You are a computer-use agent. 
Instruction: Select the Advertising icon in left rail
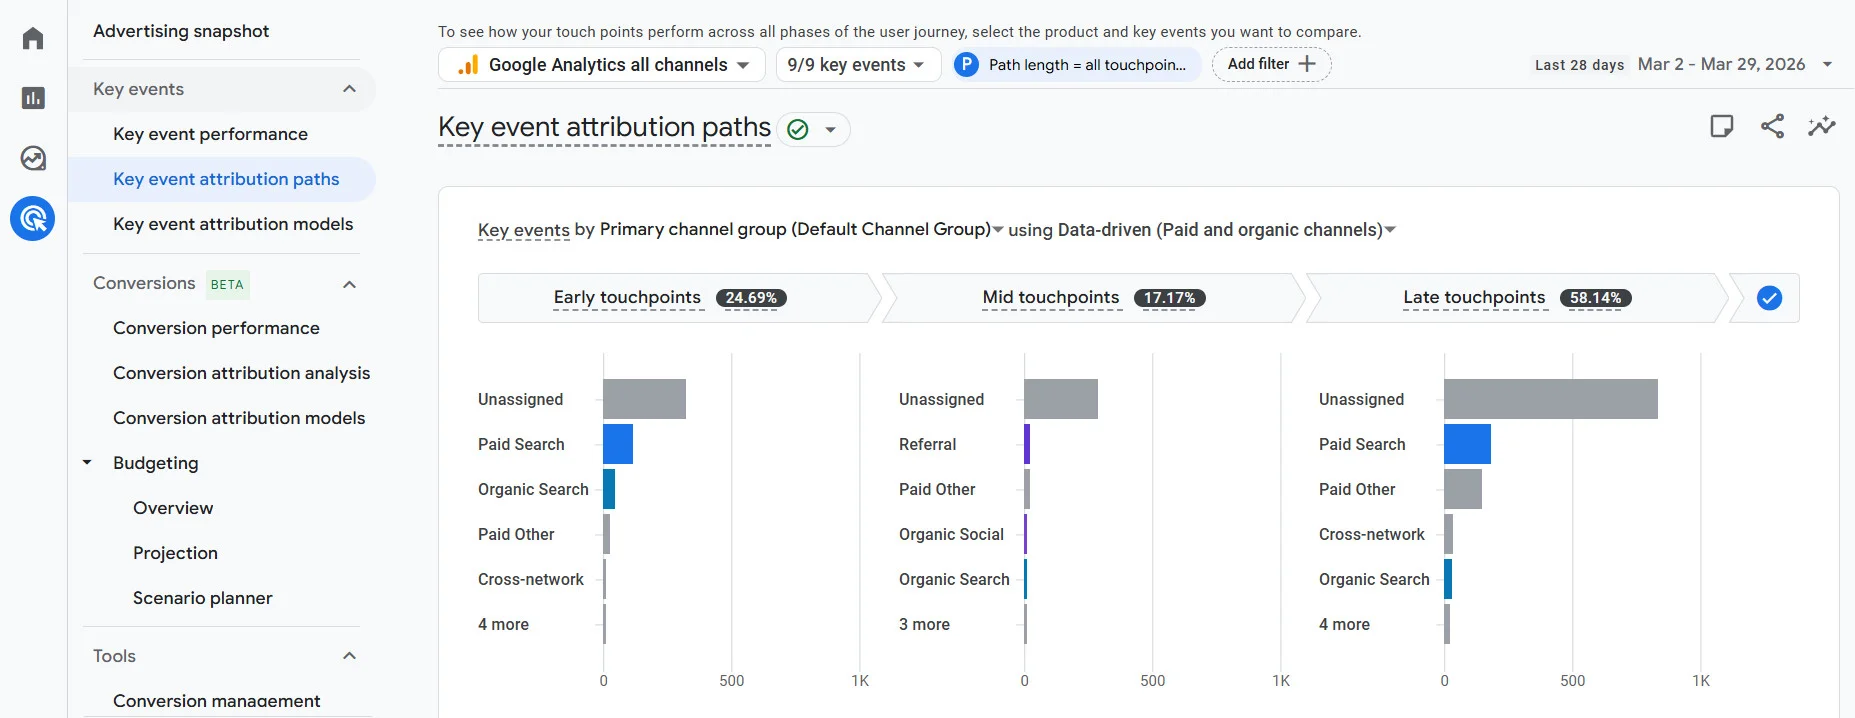[33, 218]
